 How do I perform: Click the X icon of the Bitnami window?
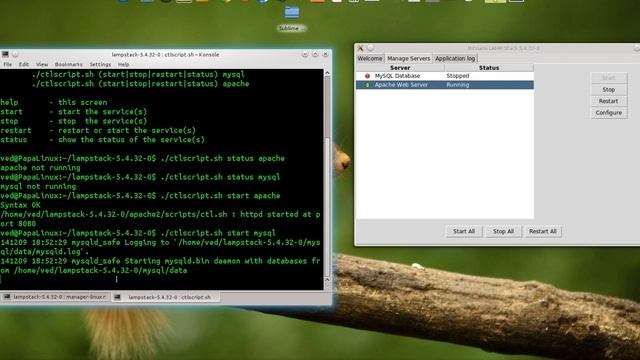(x=360, y=48)
